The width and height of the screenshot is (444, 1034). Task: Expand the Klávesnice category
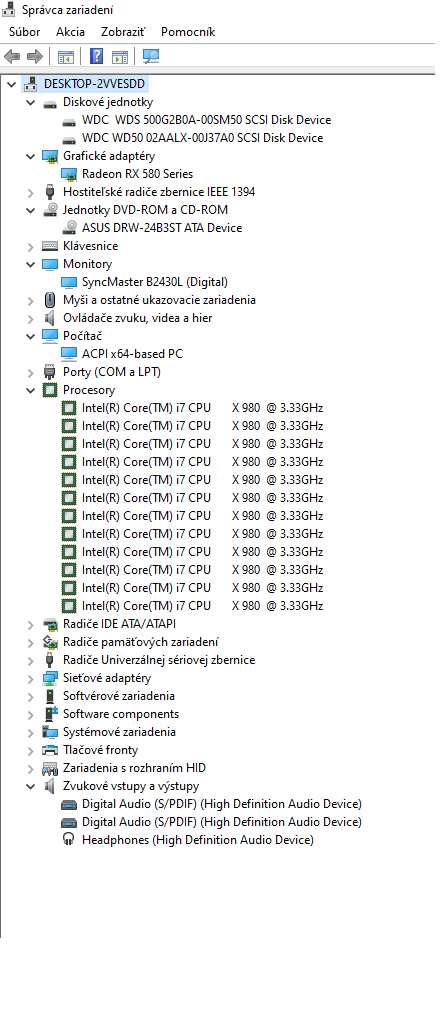pyautogui.click(x=30, y=247)
